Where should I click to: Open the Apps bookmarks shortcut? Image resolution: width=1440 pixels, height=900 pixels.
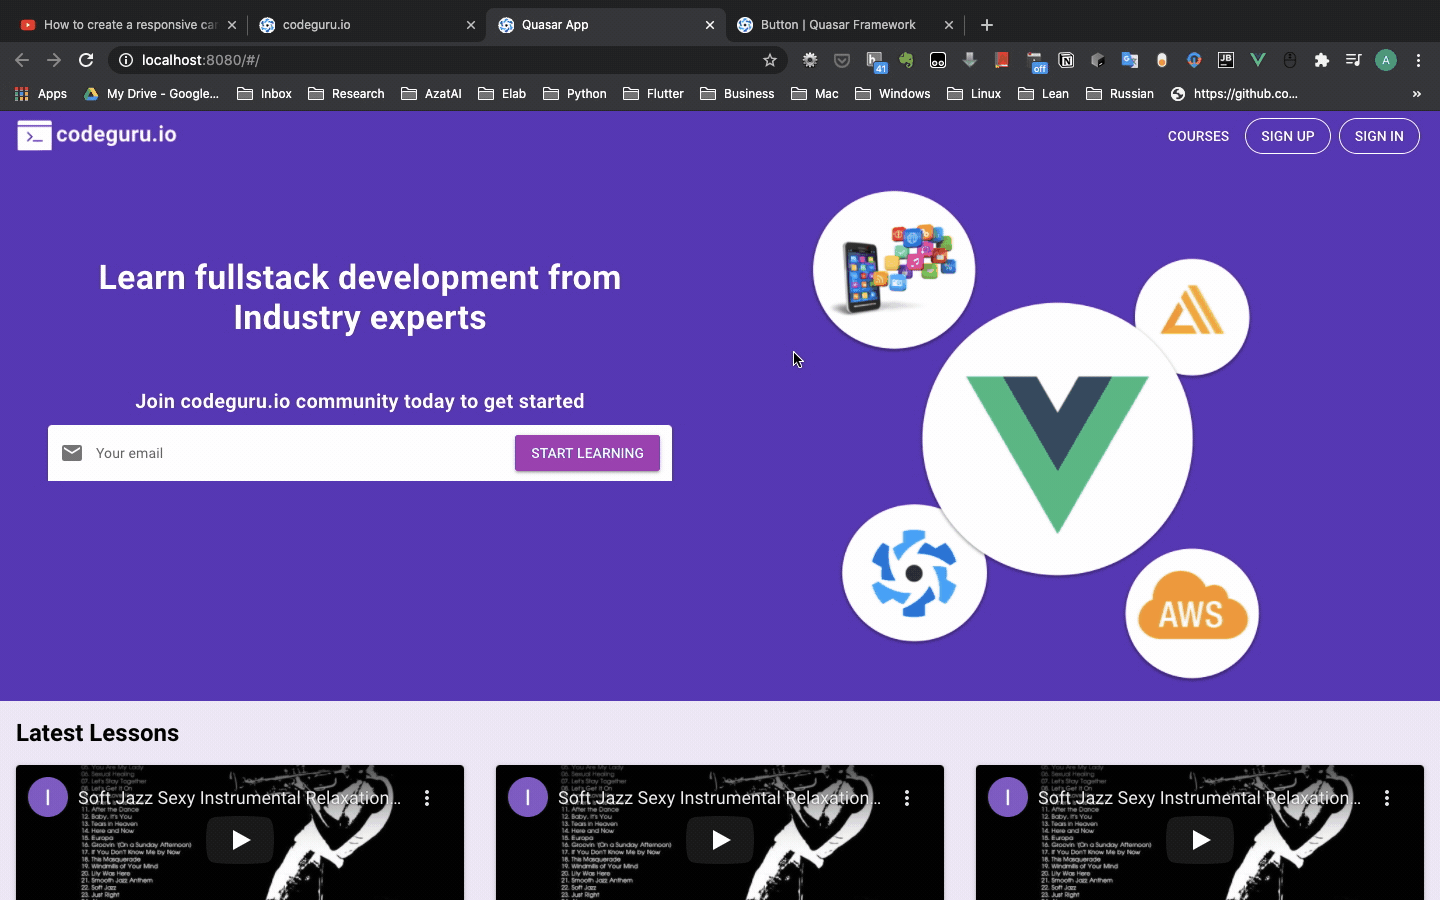(x=41, y=94)
